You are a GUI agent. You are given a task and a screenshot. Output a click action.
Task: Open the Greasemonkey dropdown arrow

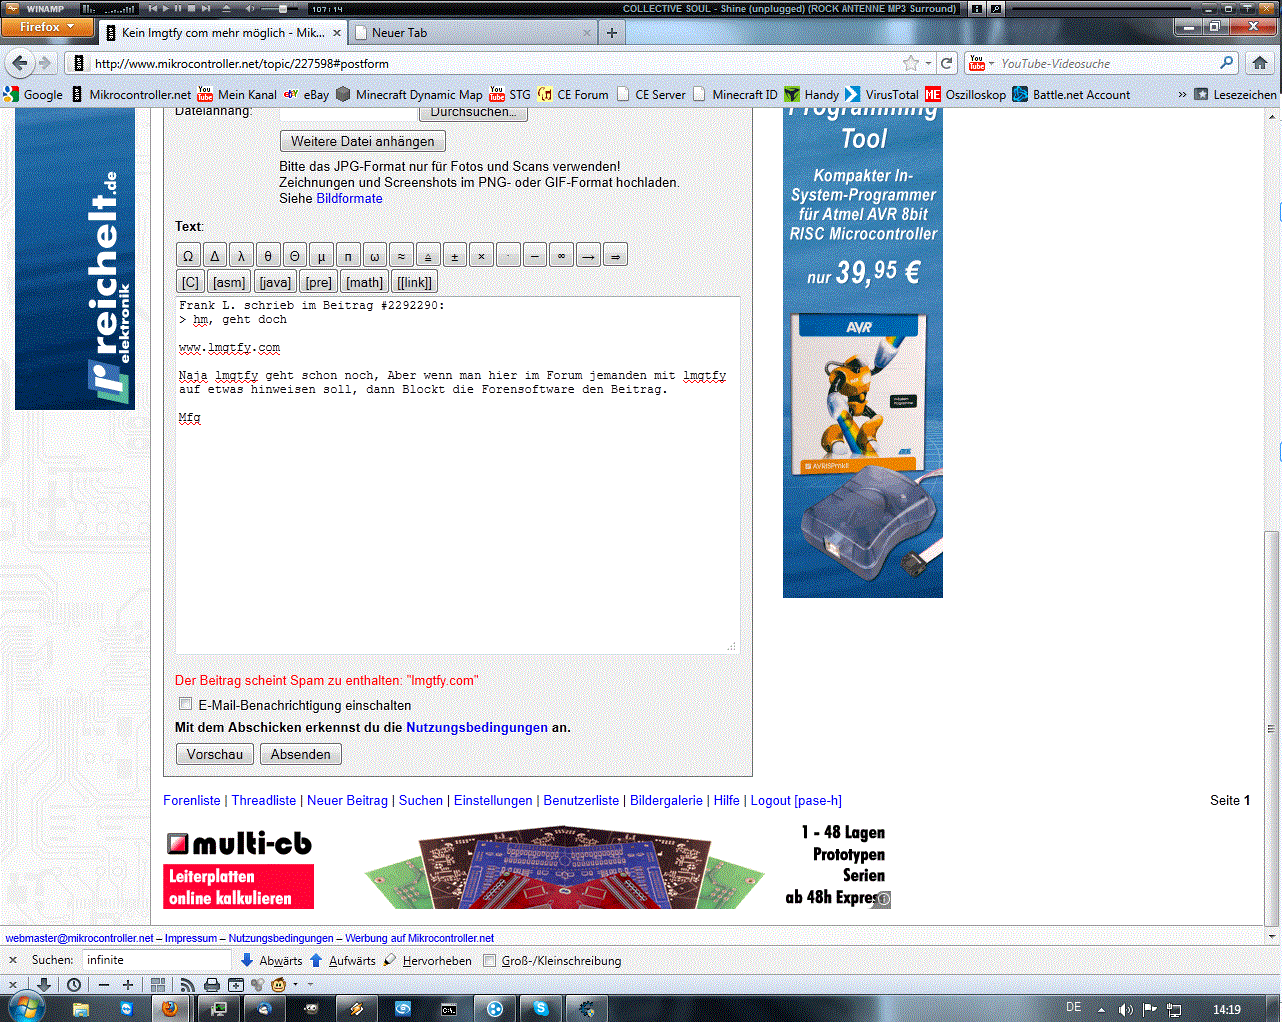pos(294,985)
